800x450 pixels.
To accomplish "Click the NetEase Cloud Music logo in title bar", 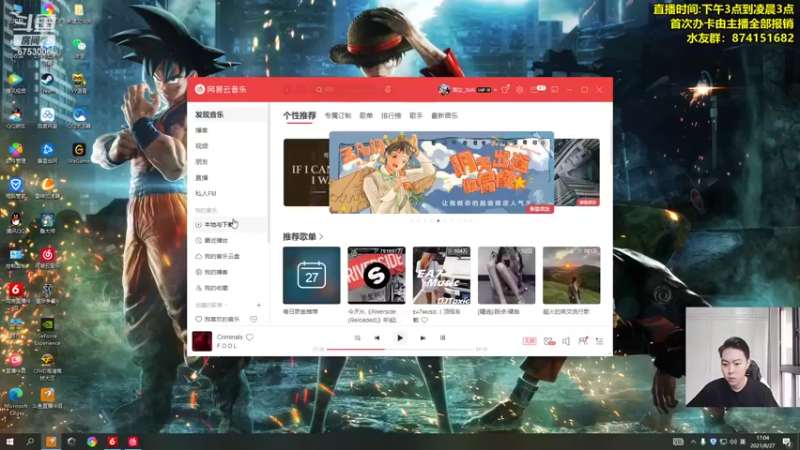I will coord(220,89).
